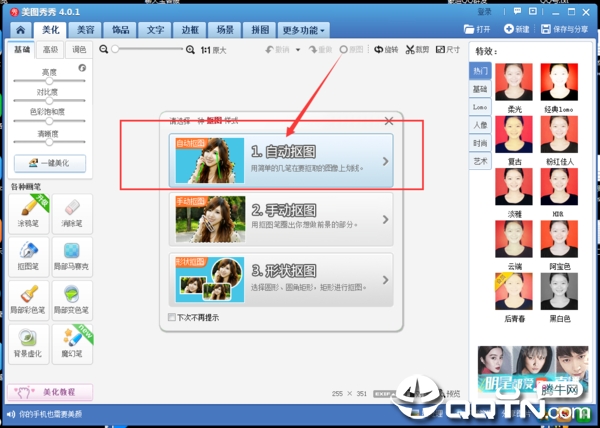
Task: Click the 一键美化 one-click beautify button
Action: [50, 163]
